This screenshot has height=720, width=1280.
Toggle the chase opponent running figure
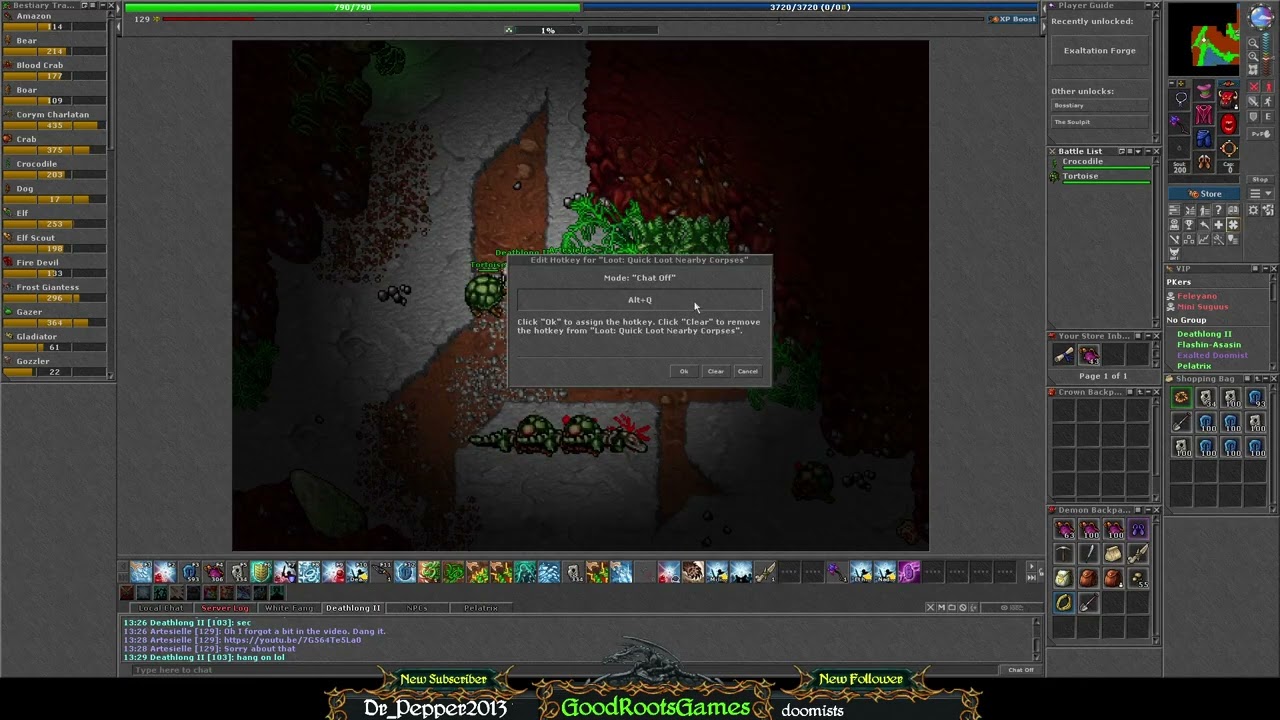[1268, 101]
